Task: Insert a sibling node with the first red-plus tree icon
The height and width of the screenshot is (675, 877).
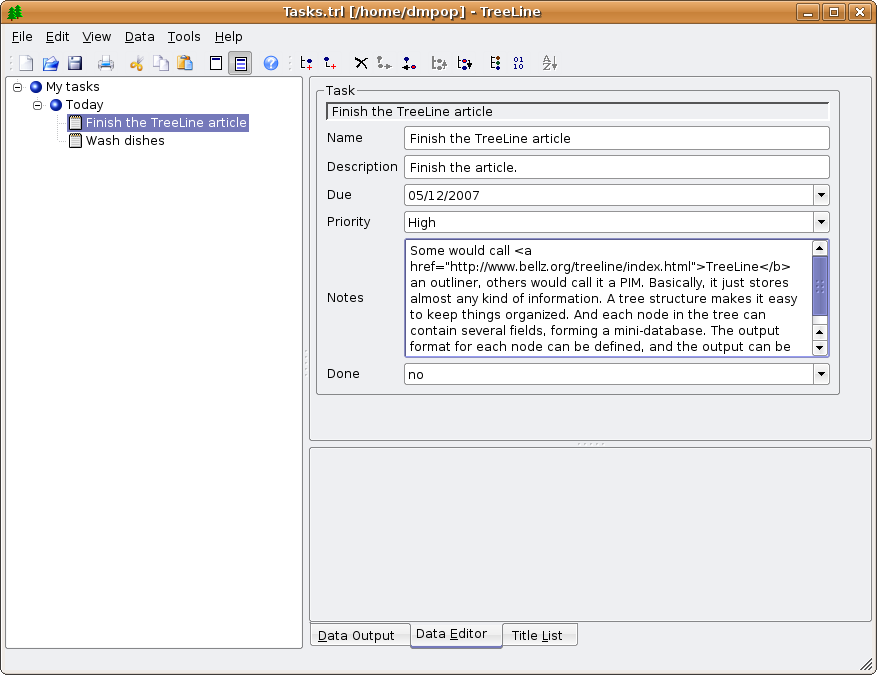Action: pyautogui.click(x=306, y=63)
